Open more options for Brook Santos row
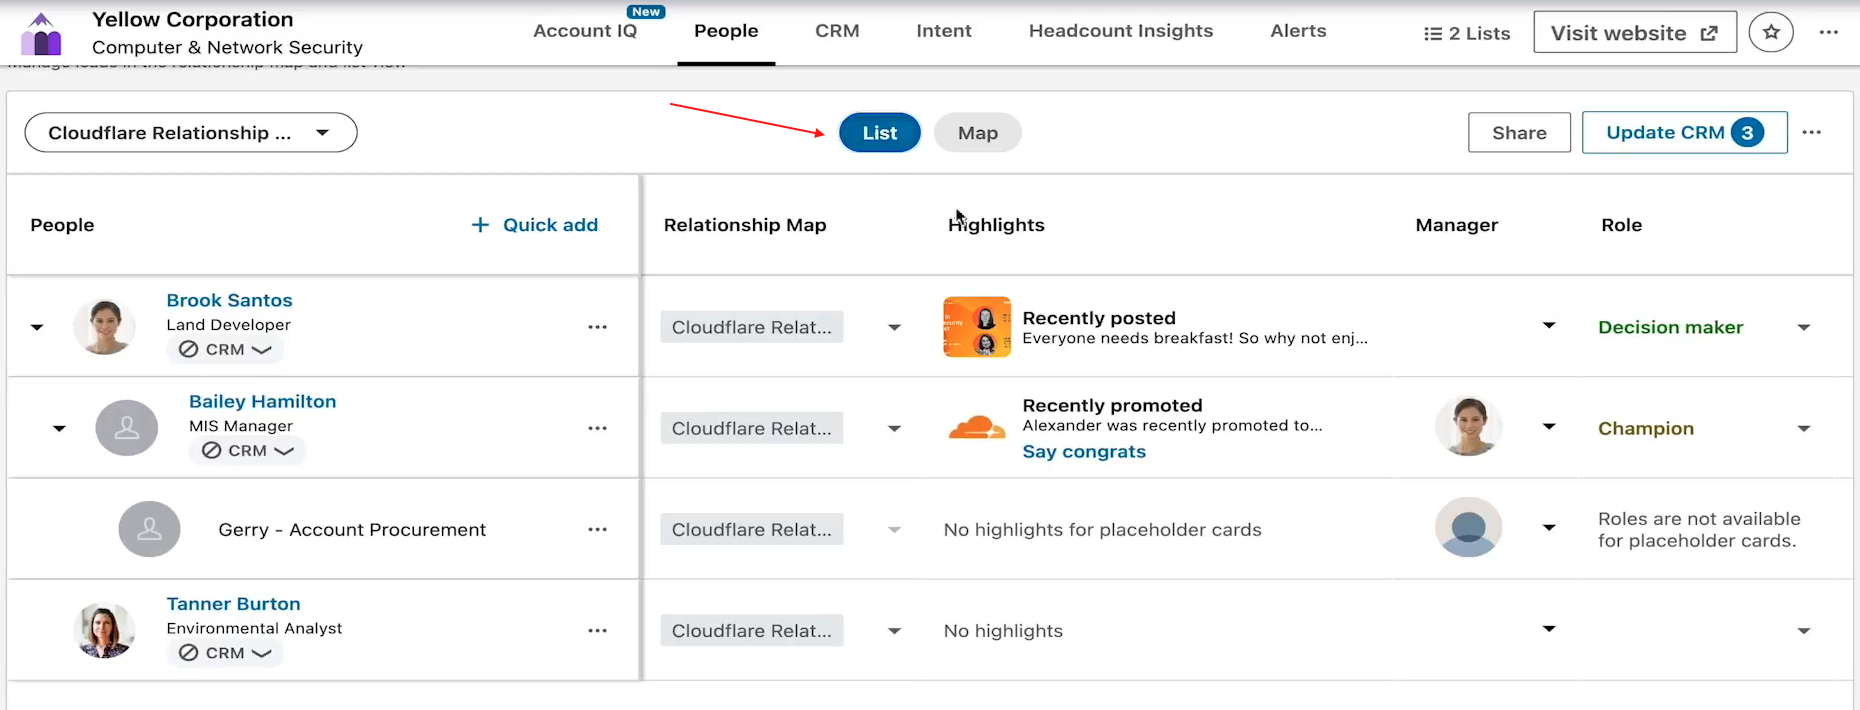Screen dimensions: 1860x710 [597, 327]
